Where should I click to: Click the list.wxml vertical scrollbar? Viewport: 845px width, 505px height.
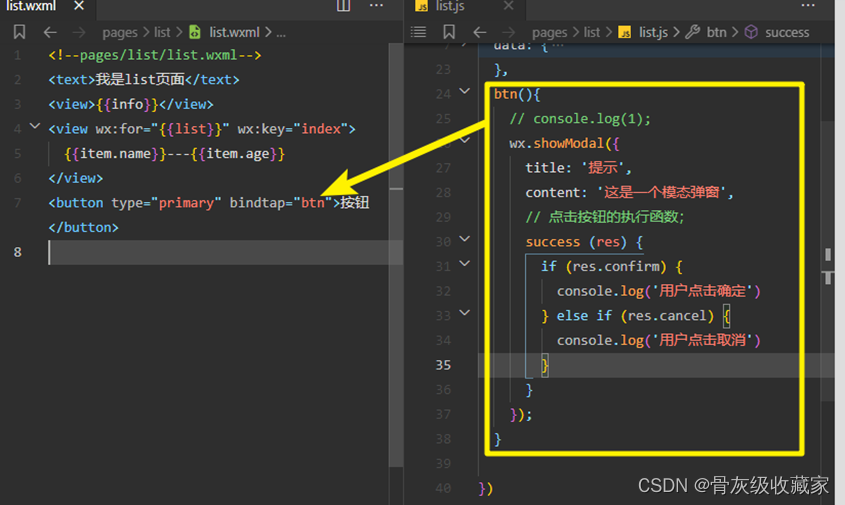pos(396,255)
